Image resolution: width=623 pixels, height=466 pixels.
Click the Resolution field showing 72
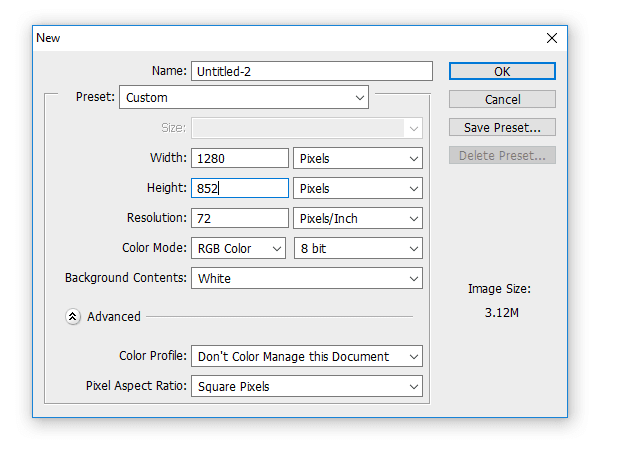(240, 218)
